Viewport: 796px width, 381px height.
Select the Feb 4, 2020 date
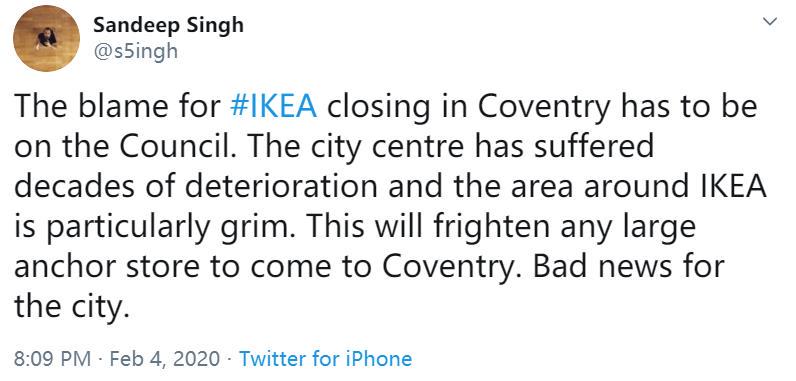[165, 359]
